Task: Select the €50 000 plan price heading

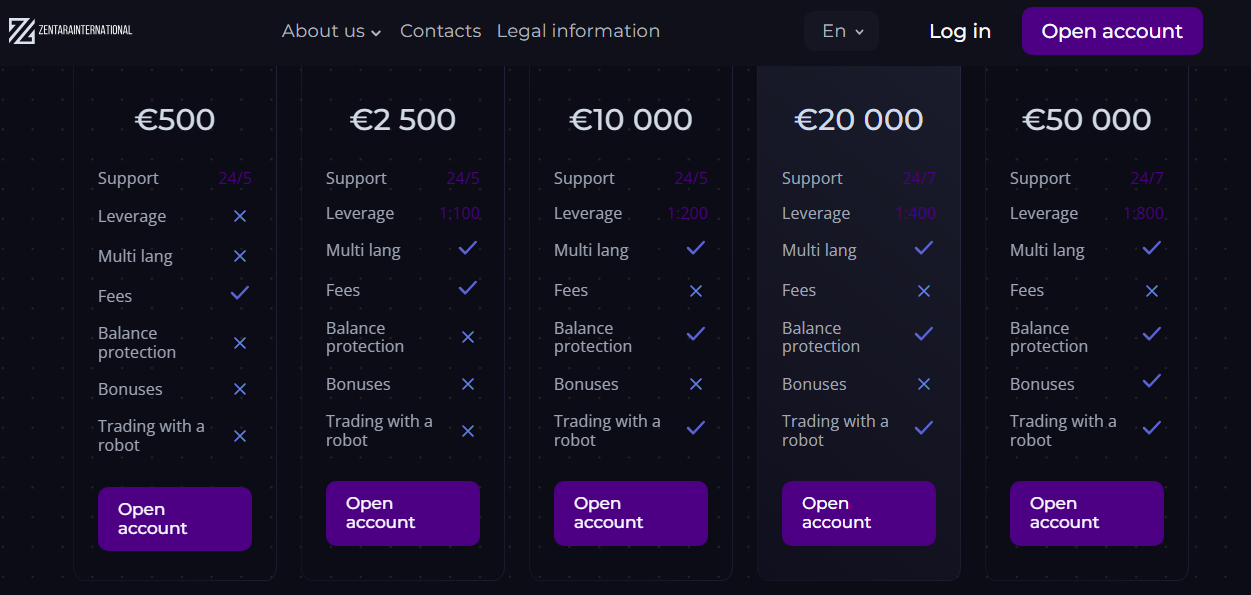Action: (x=1087, y=120)
